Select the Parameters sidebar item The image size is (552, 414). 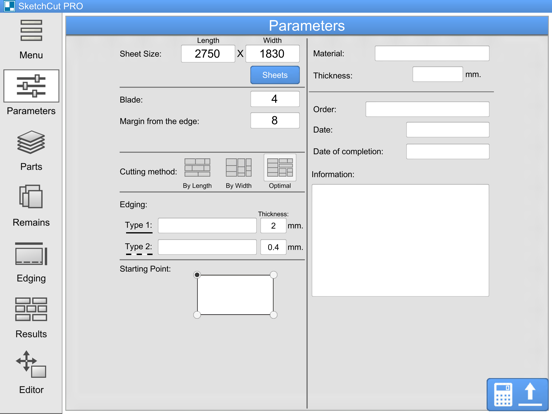pos(31,92)
